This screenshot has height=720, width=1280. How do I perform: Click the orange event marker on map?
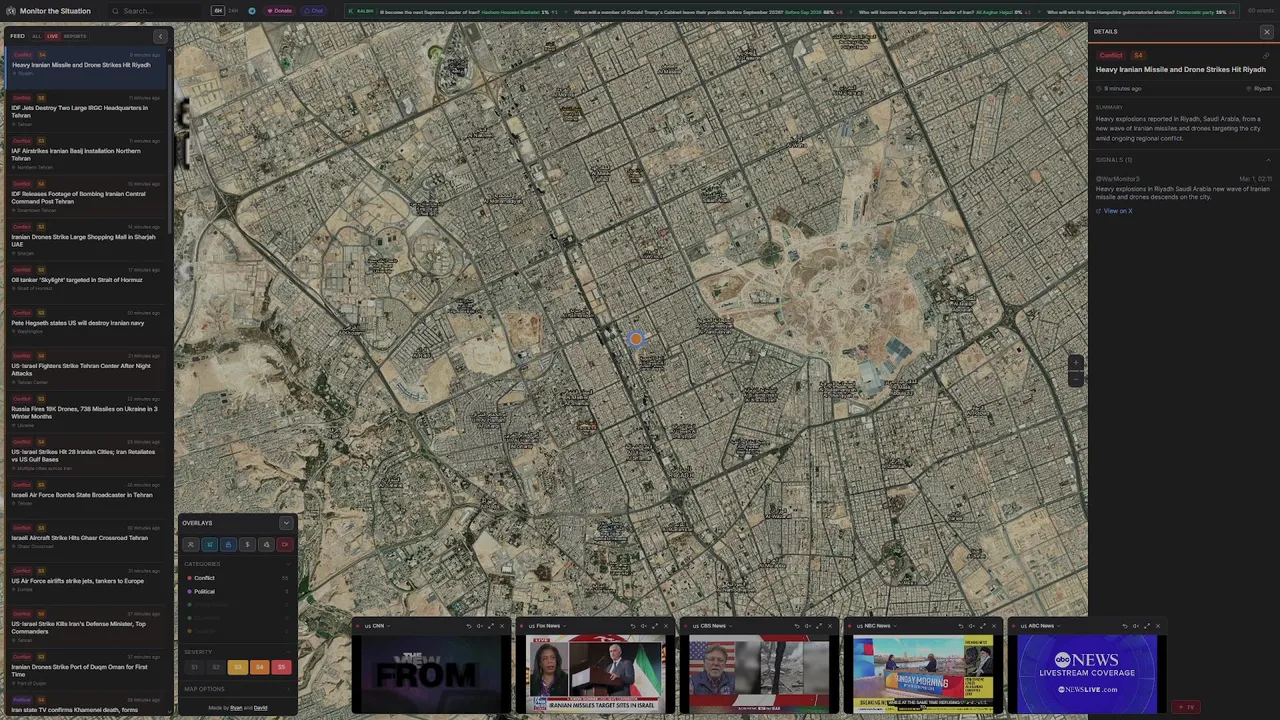click(636, 339)
